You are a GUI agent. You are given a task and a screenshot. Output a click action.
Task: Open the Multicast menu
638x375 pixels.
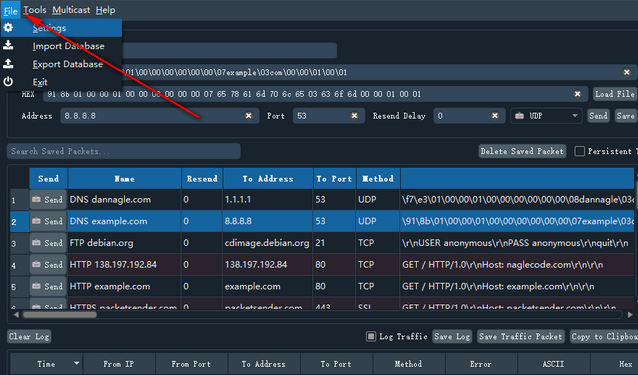point(71,10)
